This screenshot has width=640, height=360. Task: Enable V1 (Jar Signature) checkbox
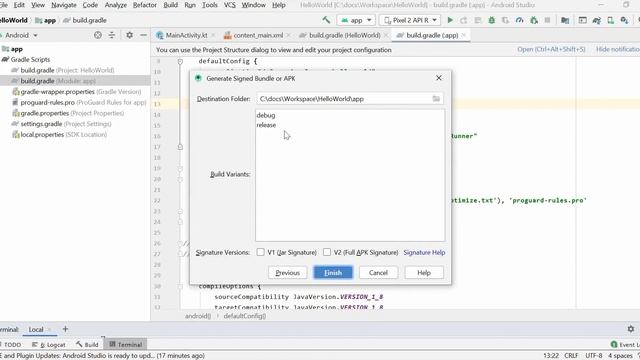pyautogui.click(x=260, y=252)
